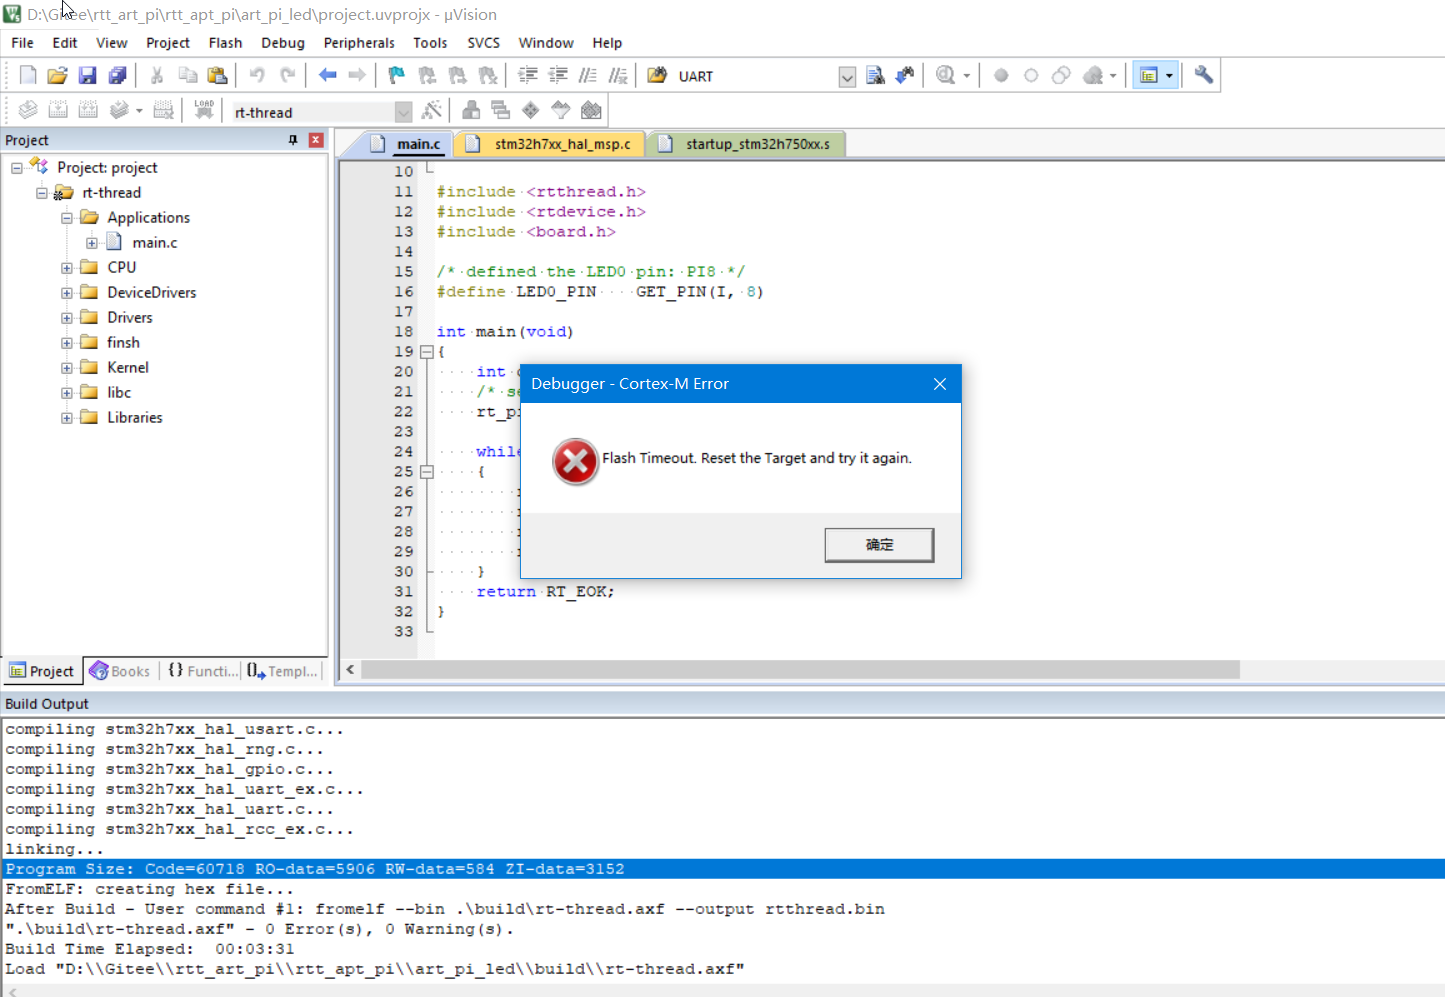
Task: Collapse the Project: project root node
Action: [17, 168]
